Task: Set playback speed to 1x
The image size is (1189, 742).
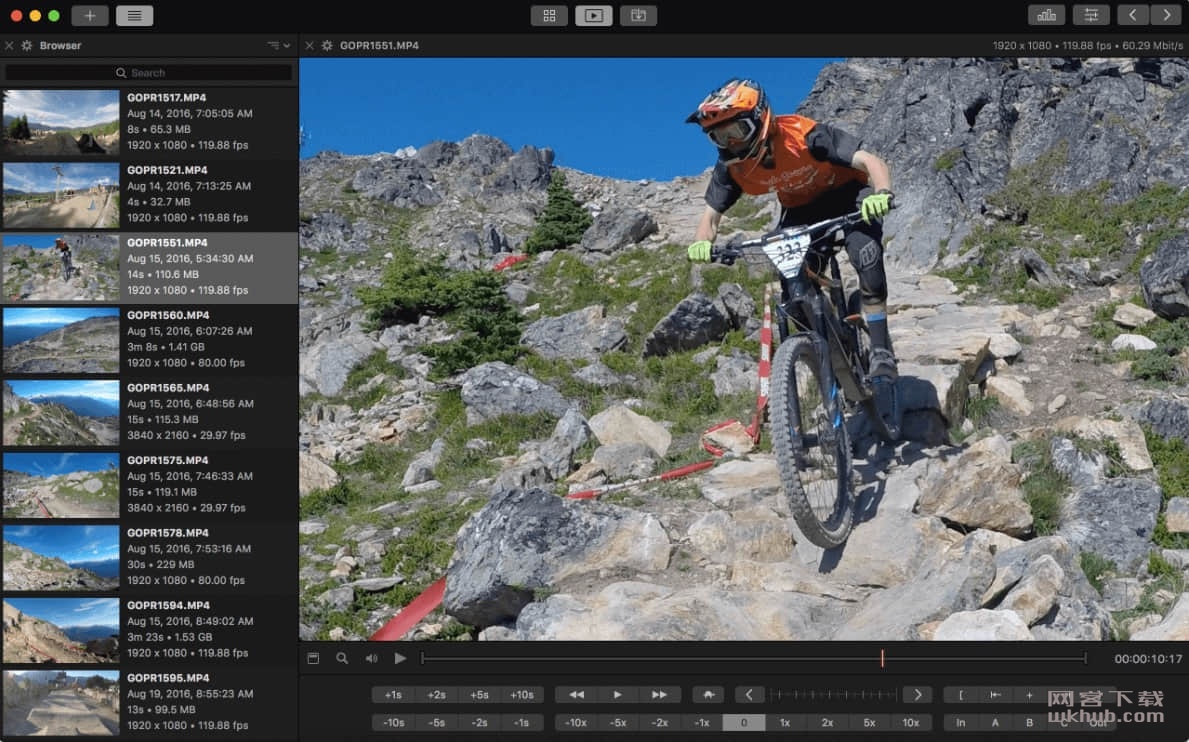Action: click(x=785, y=722)
